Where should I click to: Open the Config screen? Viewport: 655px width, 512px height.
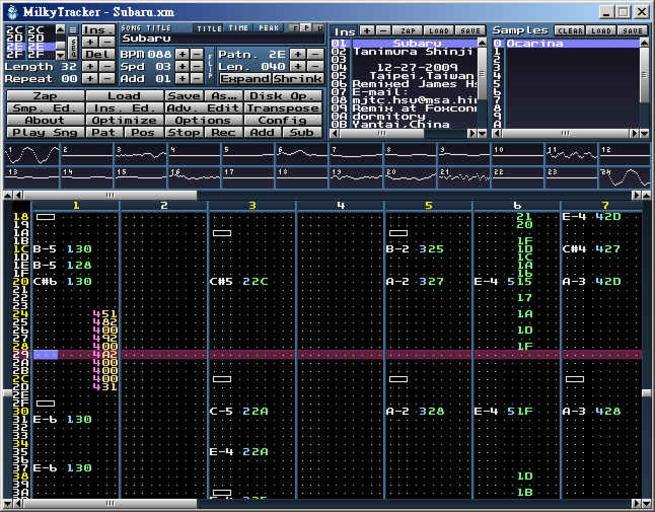pyautogui.click(x=282, y=120)
